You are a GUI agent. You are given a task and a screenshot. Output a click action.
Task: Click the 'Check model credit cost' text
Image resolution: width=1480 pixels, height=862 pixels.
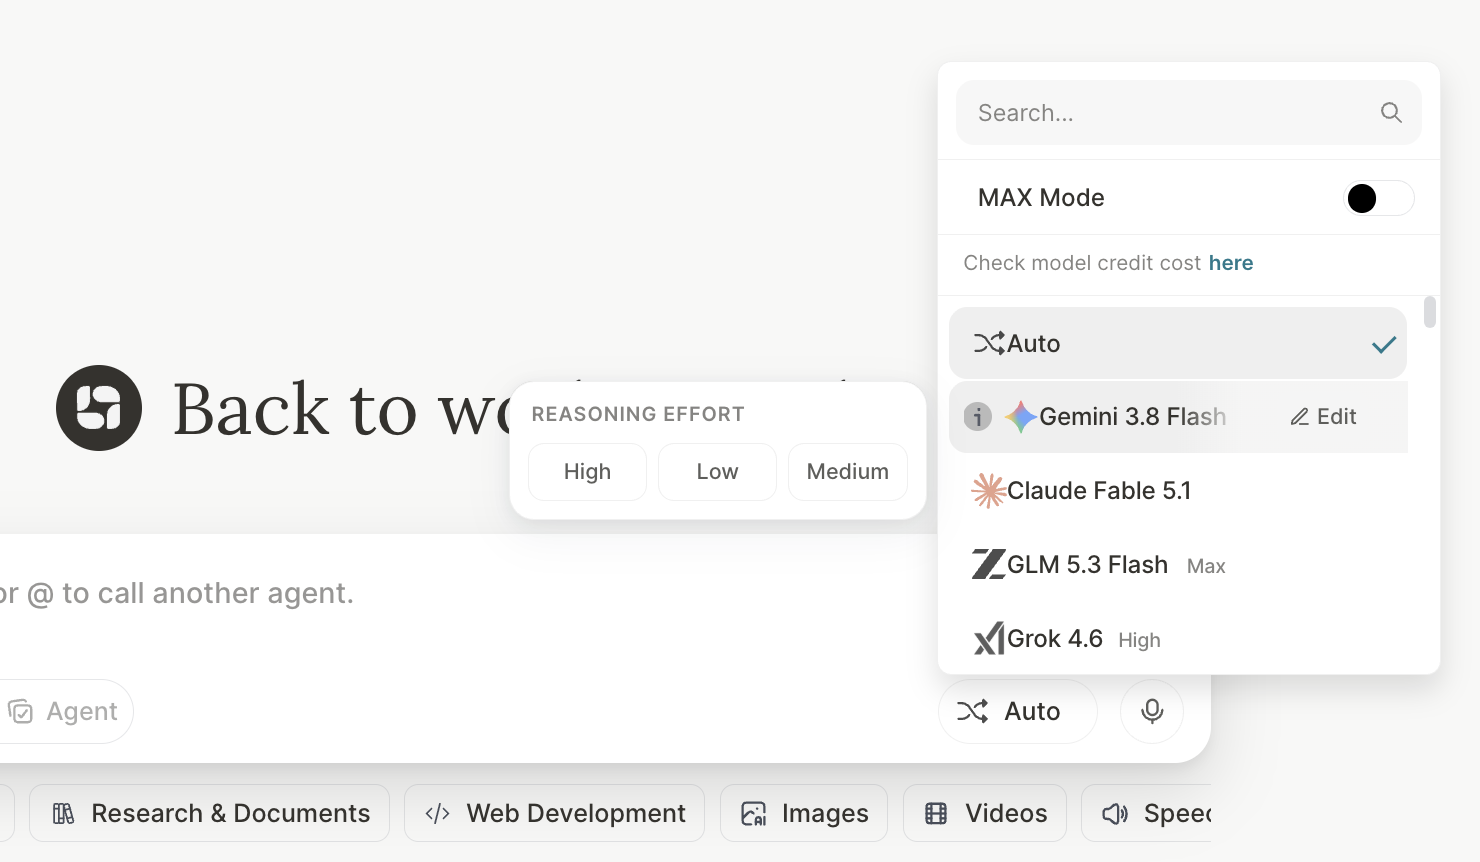[x=1082, y=263]
